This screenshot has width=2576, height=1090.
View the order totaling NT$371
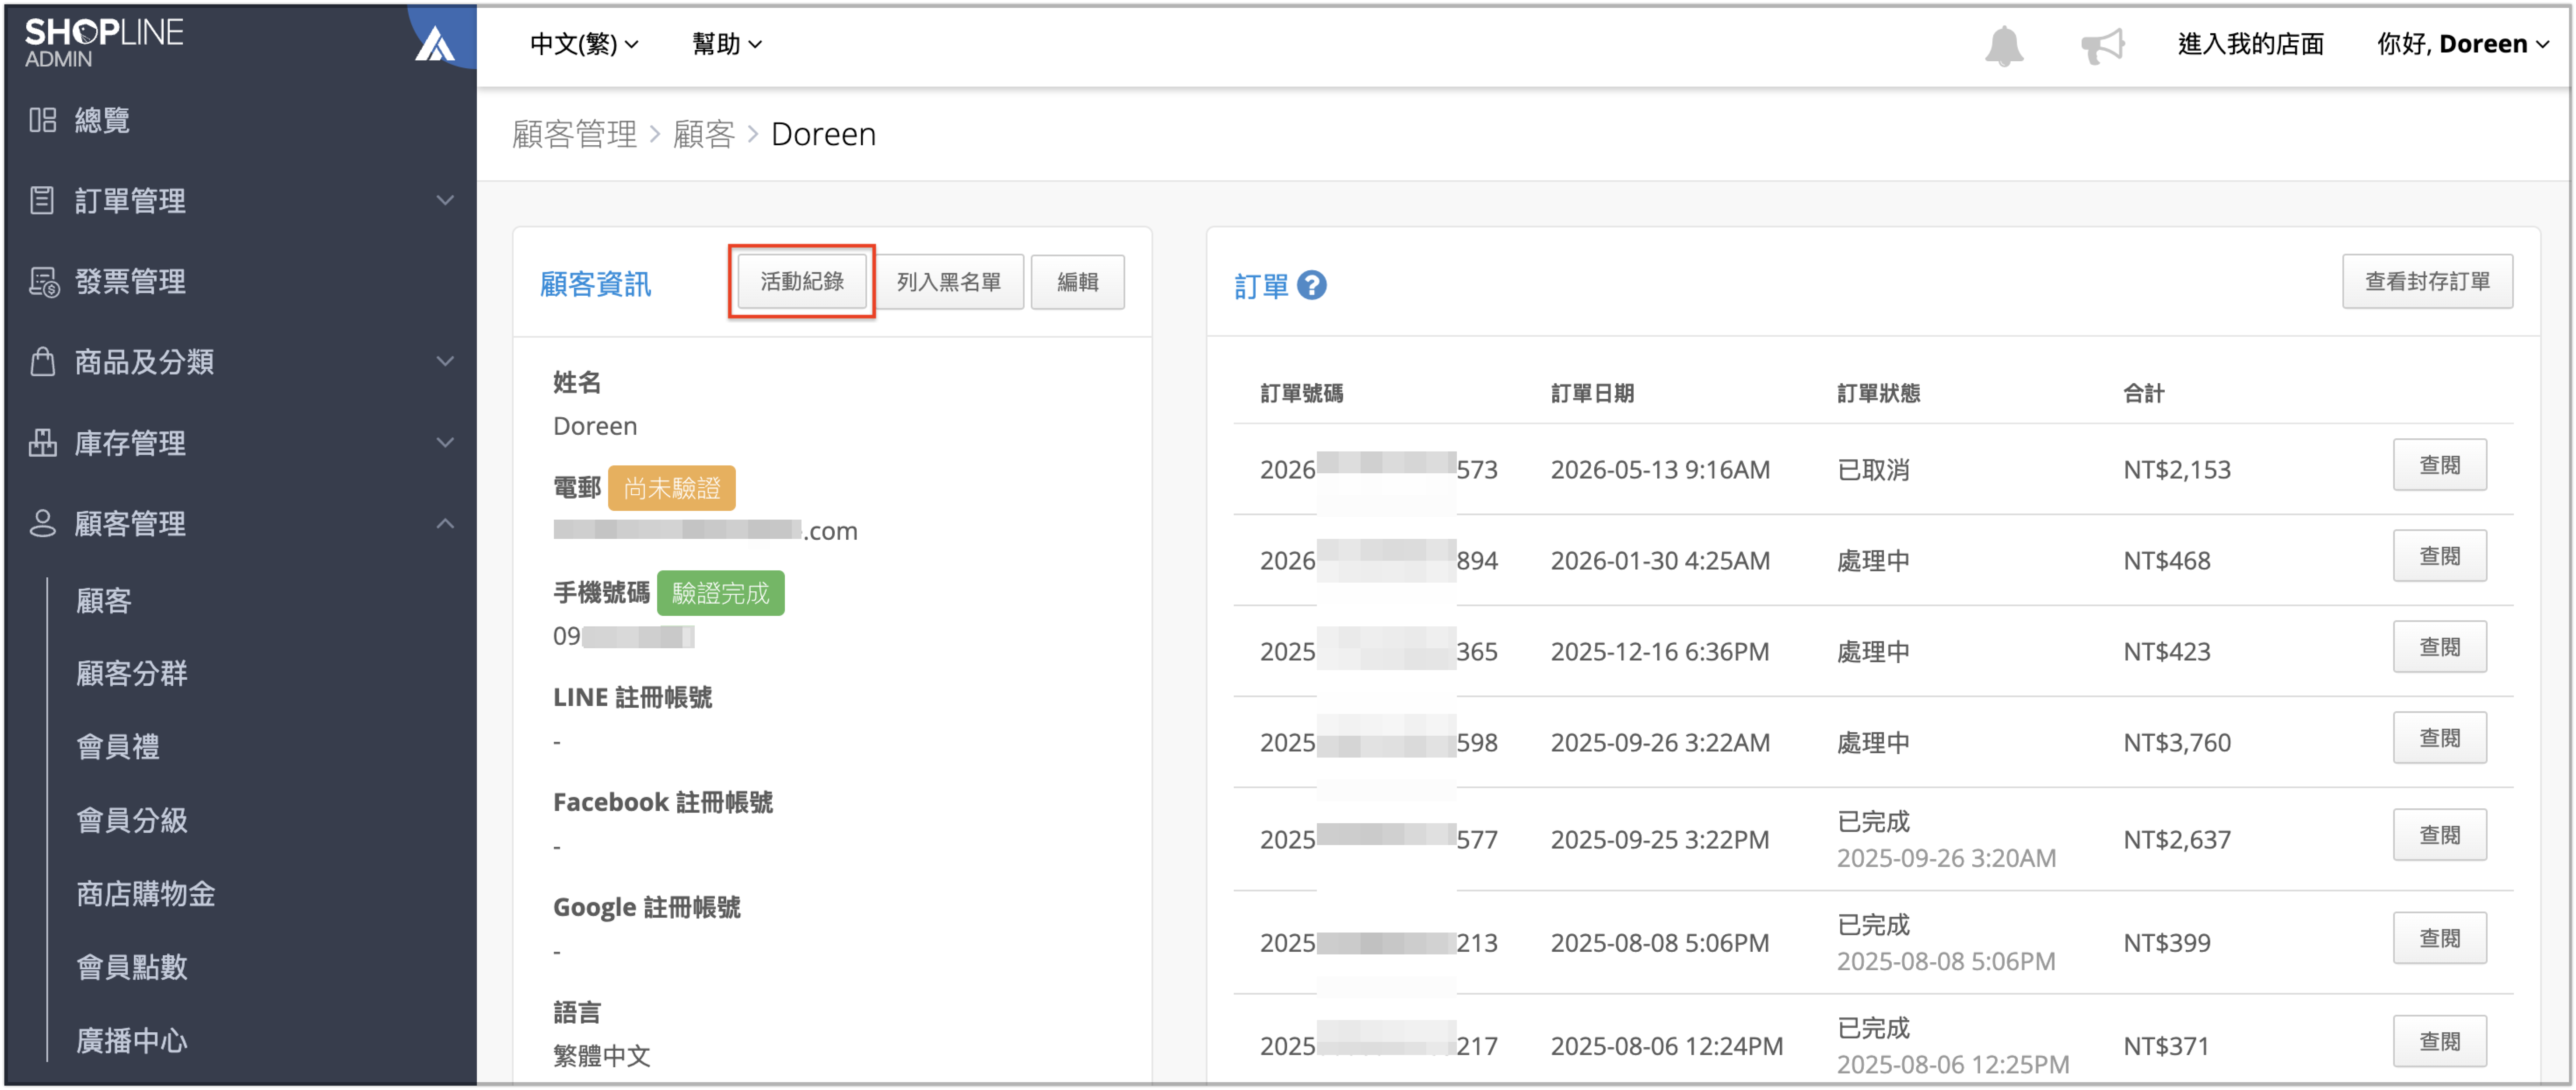[2439, 1041]
